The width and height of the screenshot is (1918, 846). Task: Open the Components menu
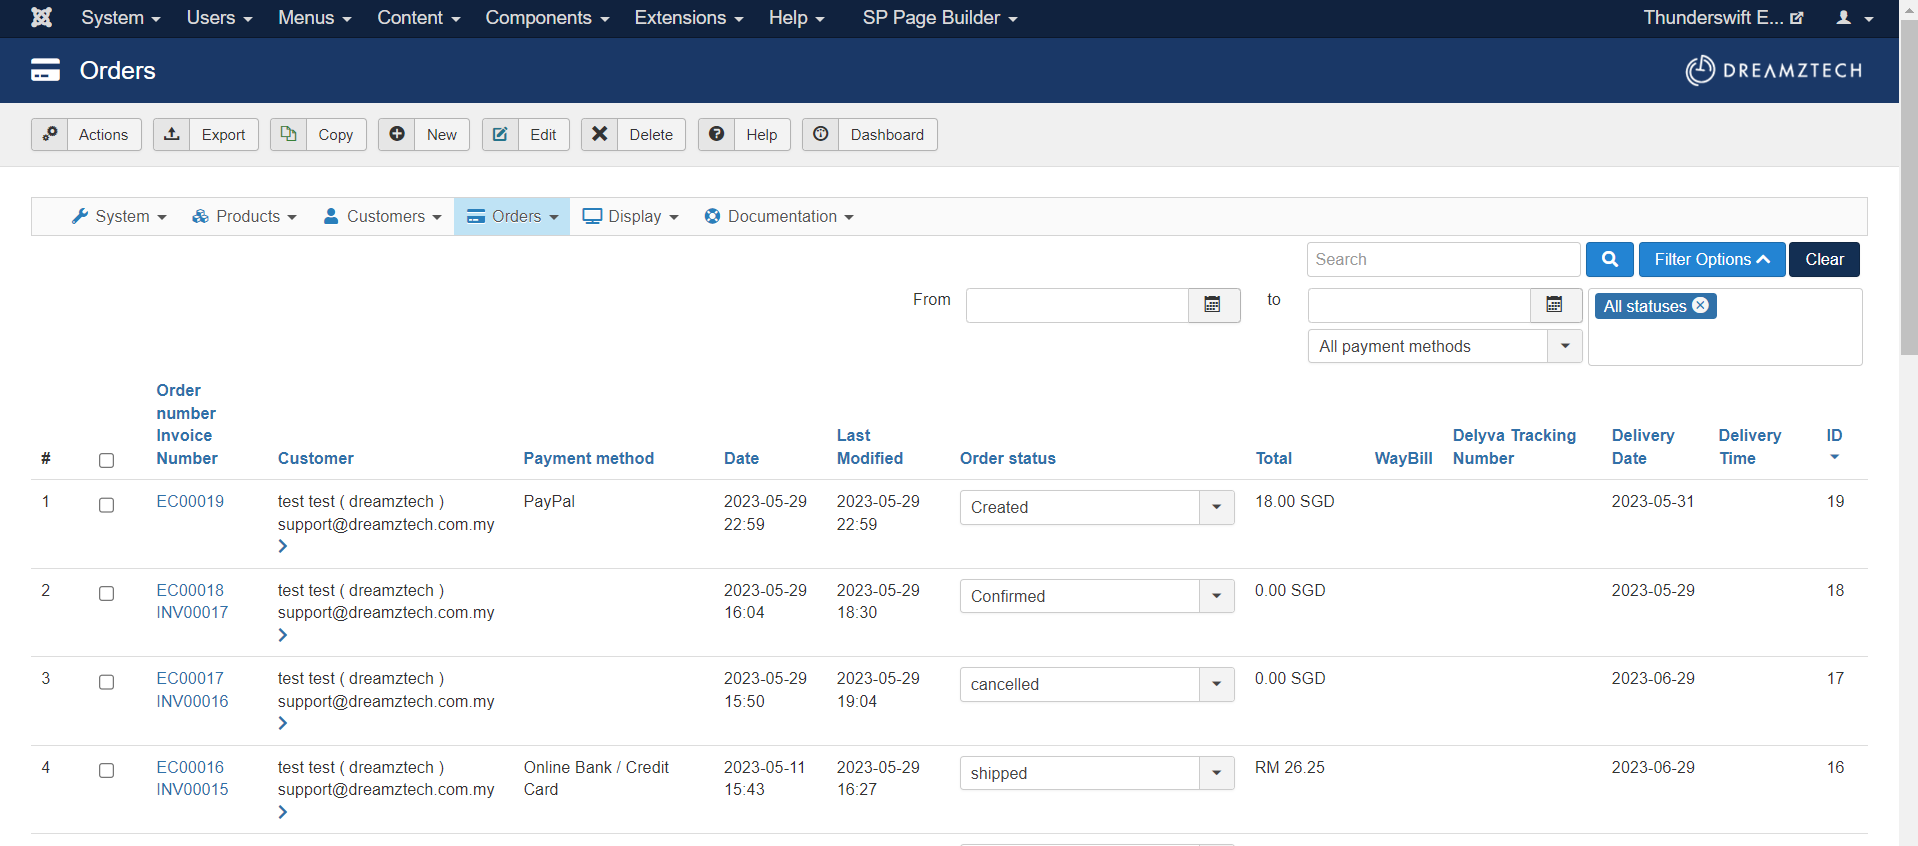[547, 18]
